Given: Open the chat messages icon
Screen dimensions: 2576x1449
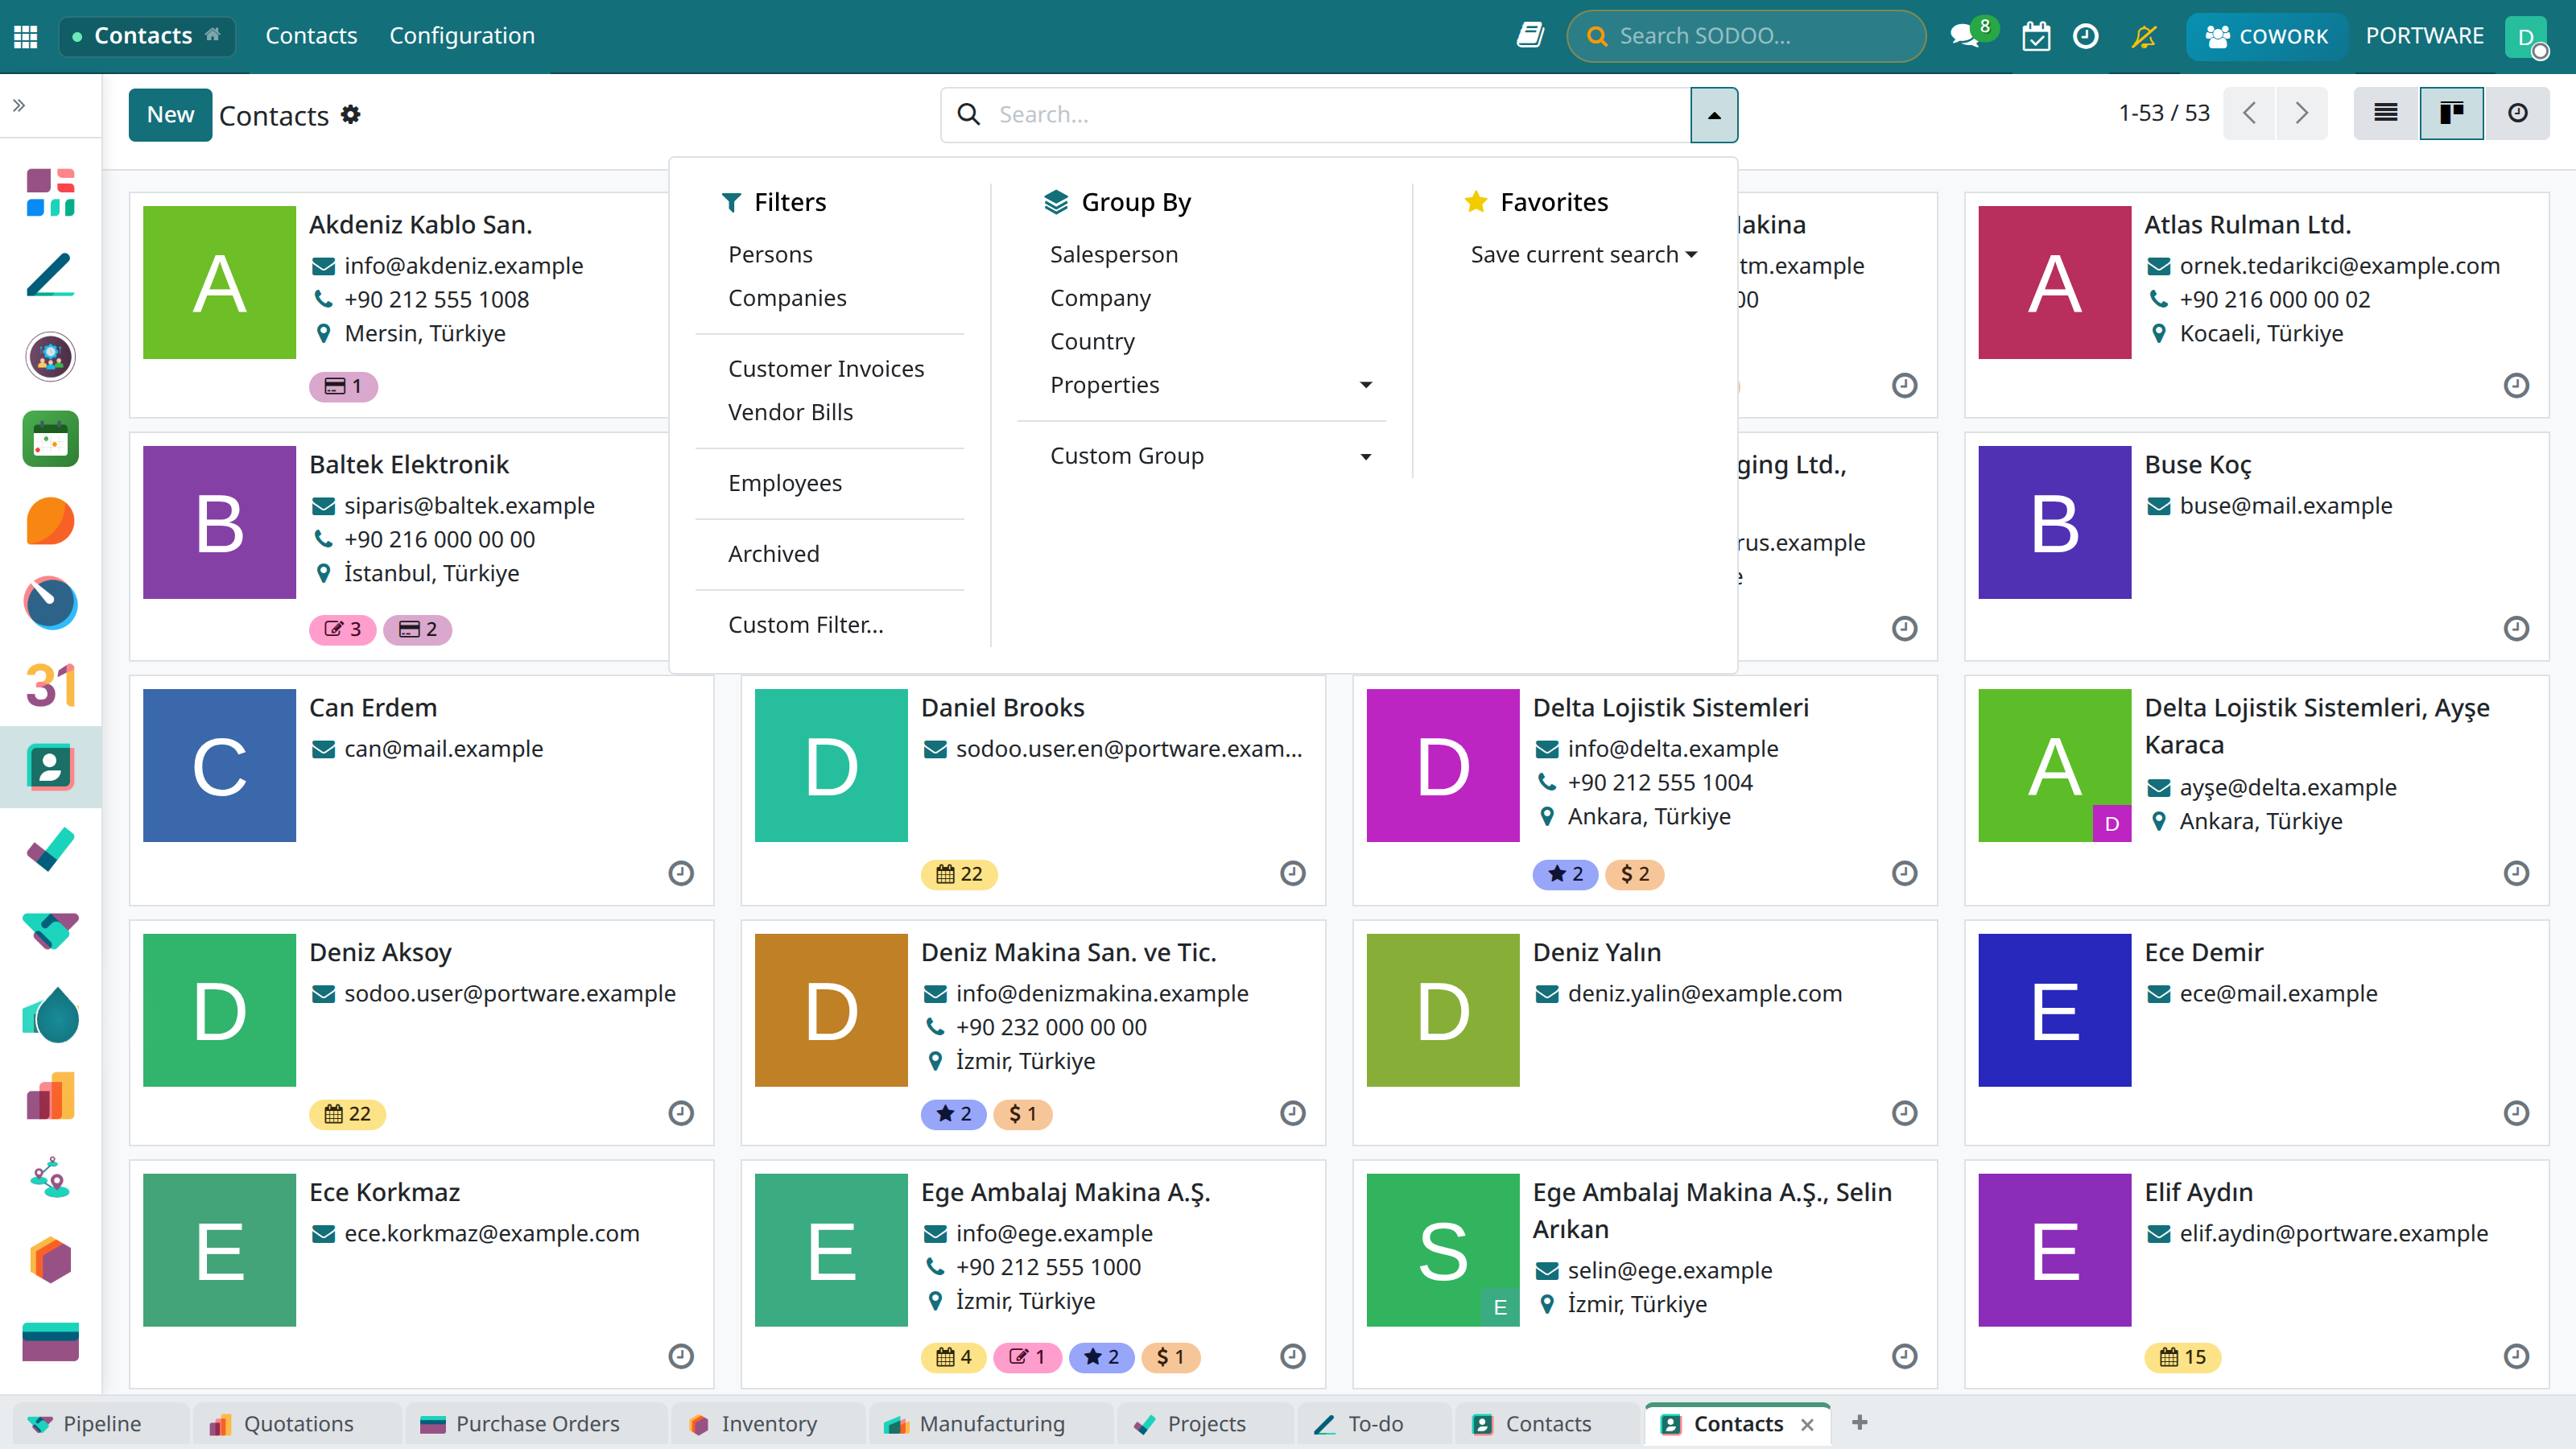Looking at the screenshot, I should pos(1965,36).
